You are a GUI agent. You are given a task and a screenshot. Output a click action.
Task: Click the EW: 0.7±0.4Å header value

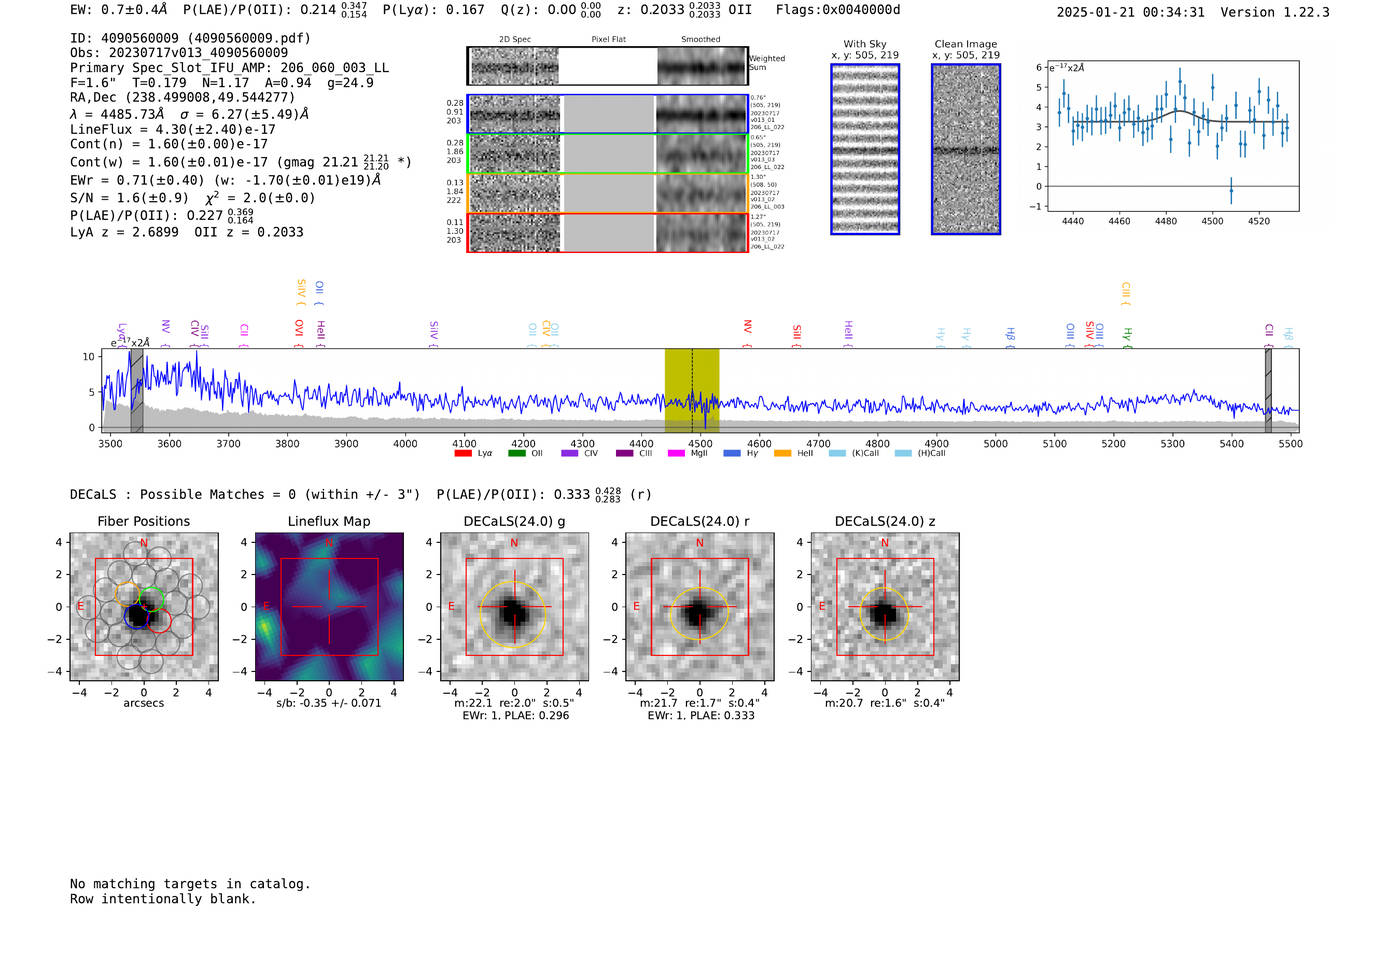point(119,10)
